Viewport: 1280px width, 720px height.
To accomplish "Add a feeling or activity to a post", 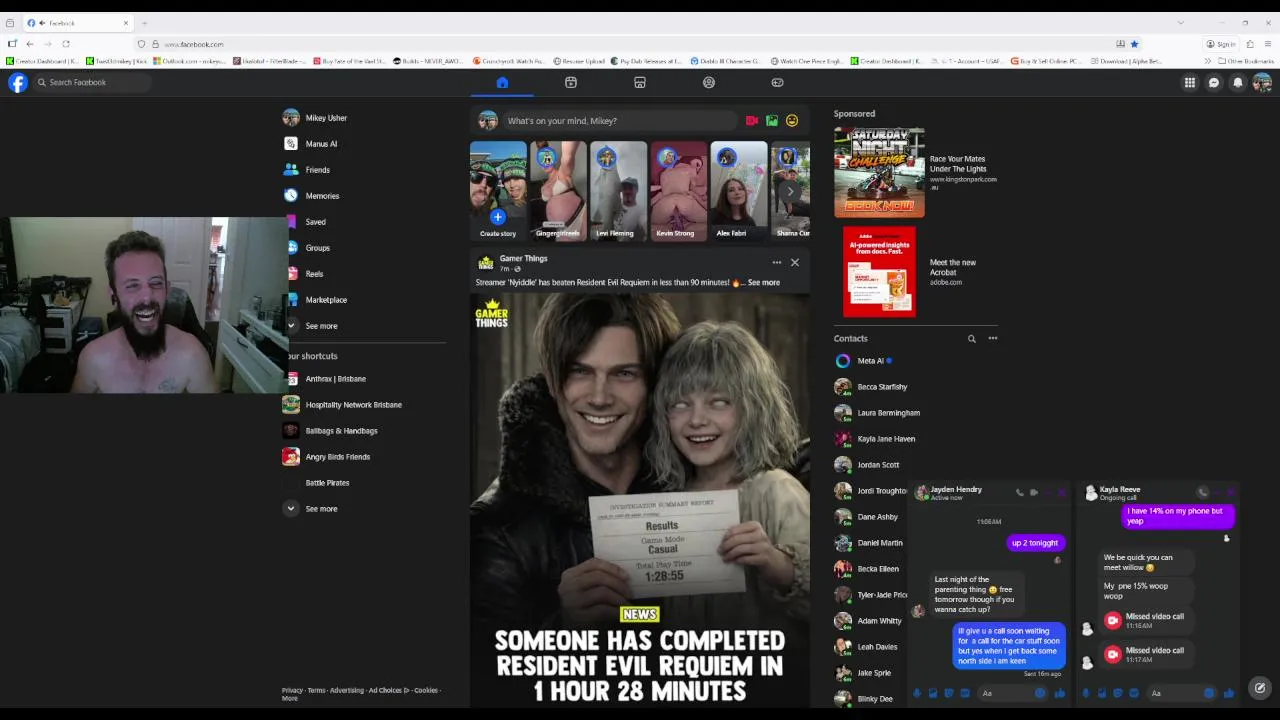I will (x=792, y=121).
